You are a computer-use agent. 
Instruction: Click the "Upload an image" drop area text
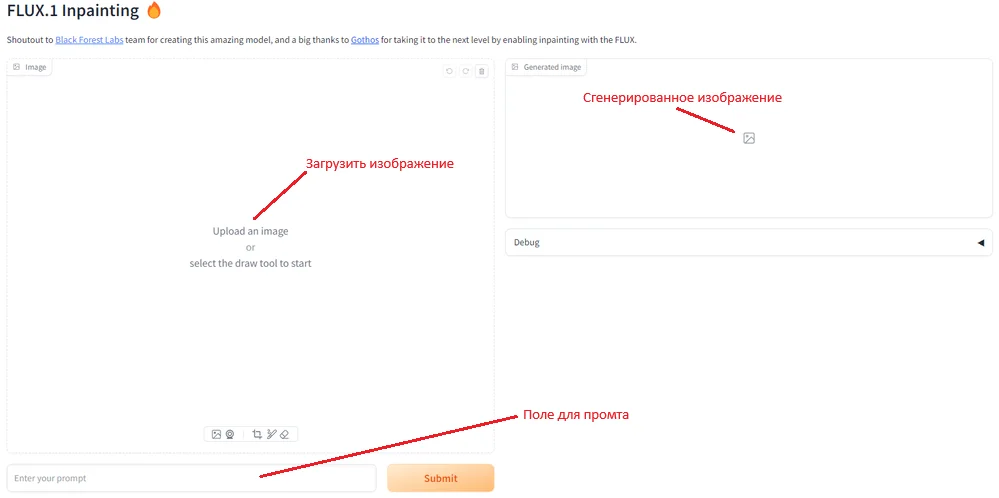(x=250, y=231)
